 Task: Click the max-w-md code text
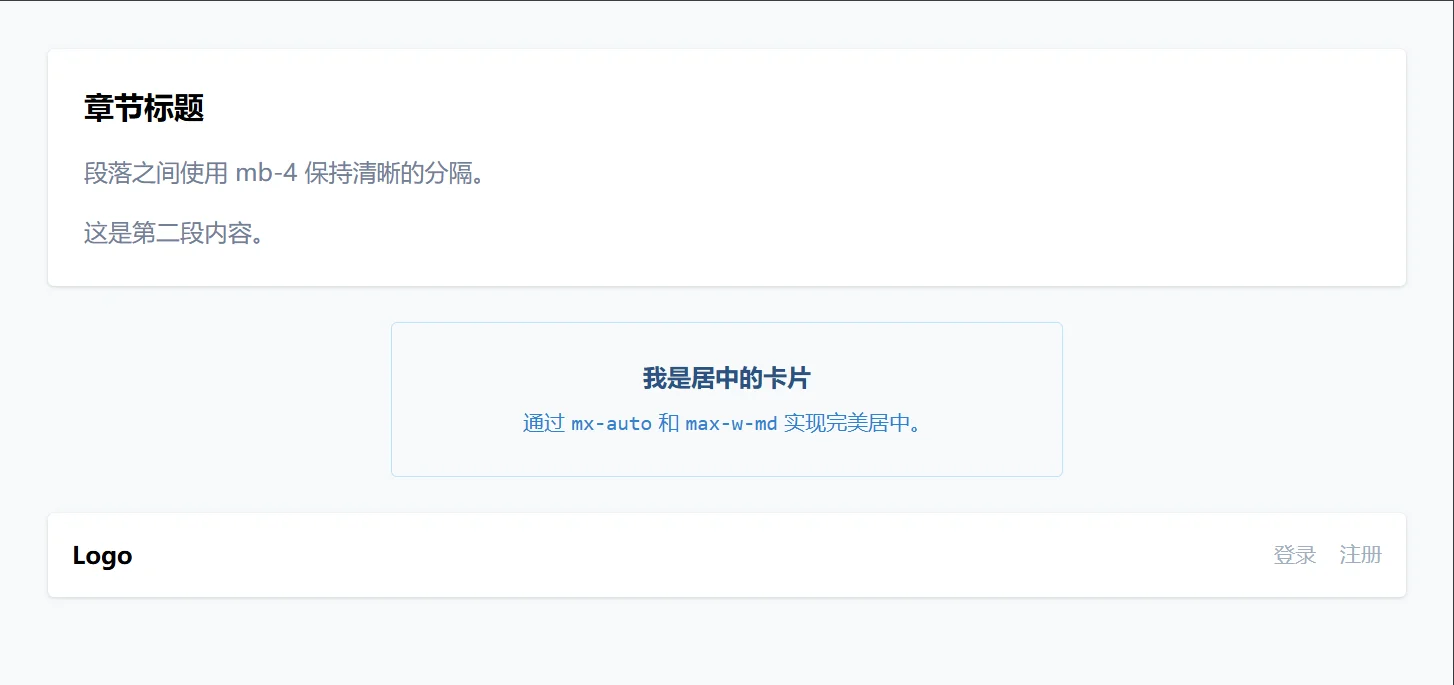[x=731, y=423]
